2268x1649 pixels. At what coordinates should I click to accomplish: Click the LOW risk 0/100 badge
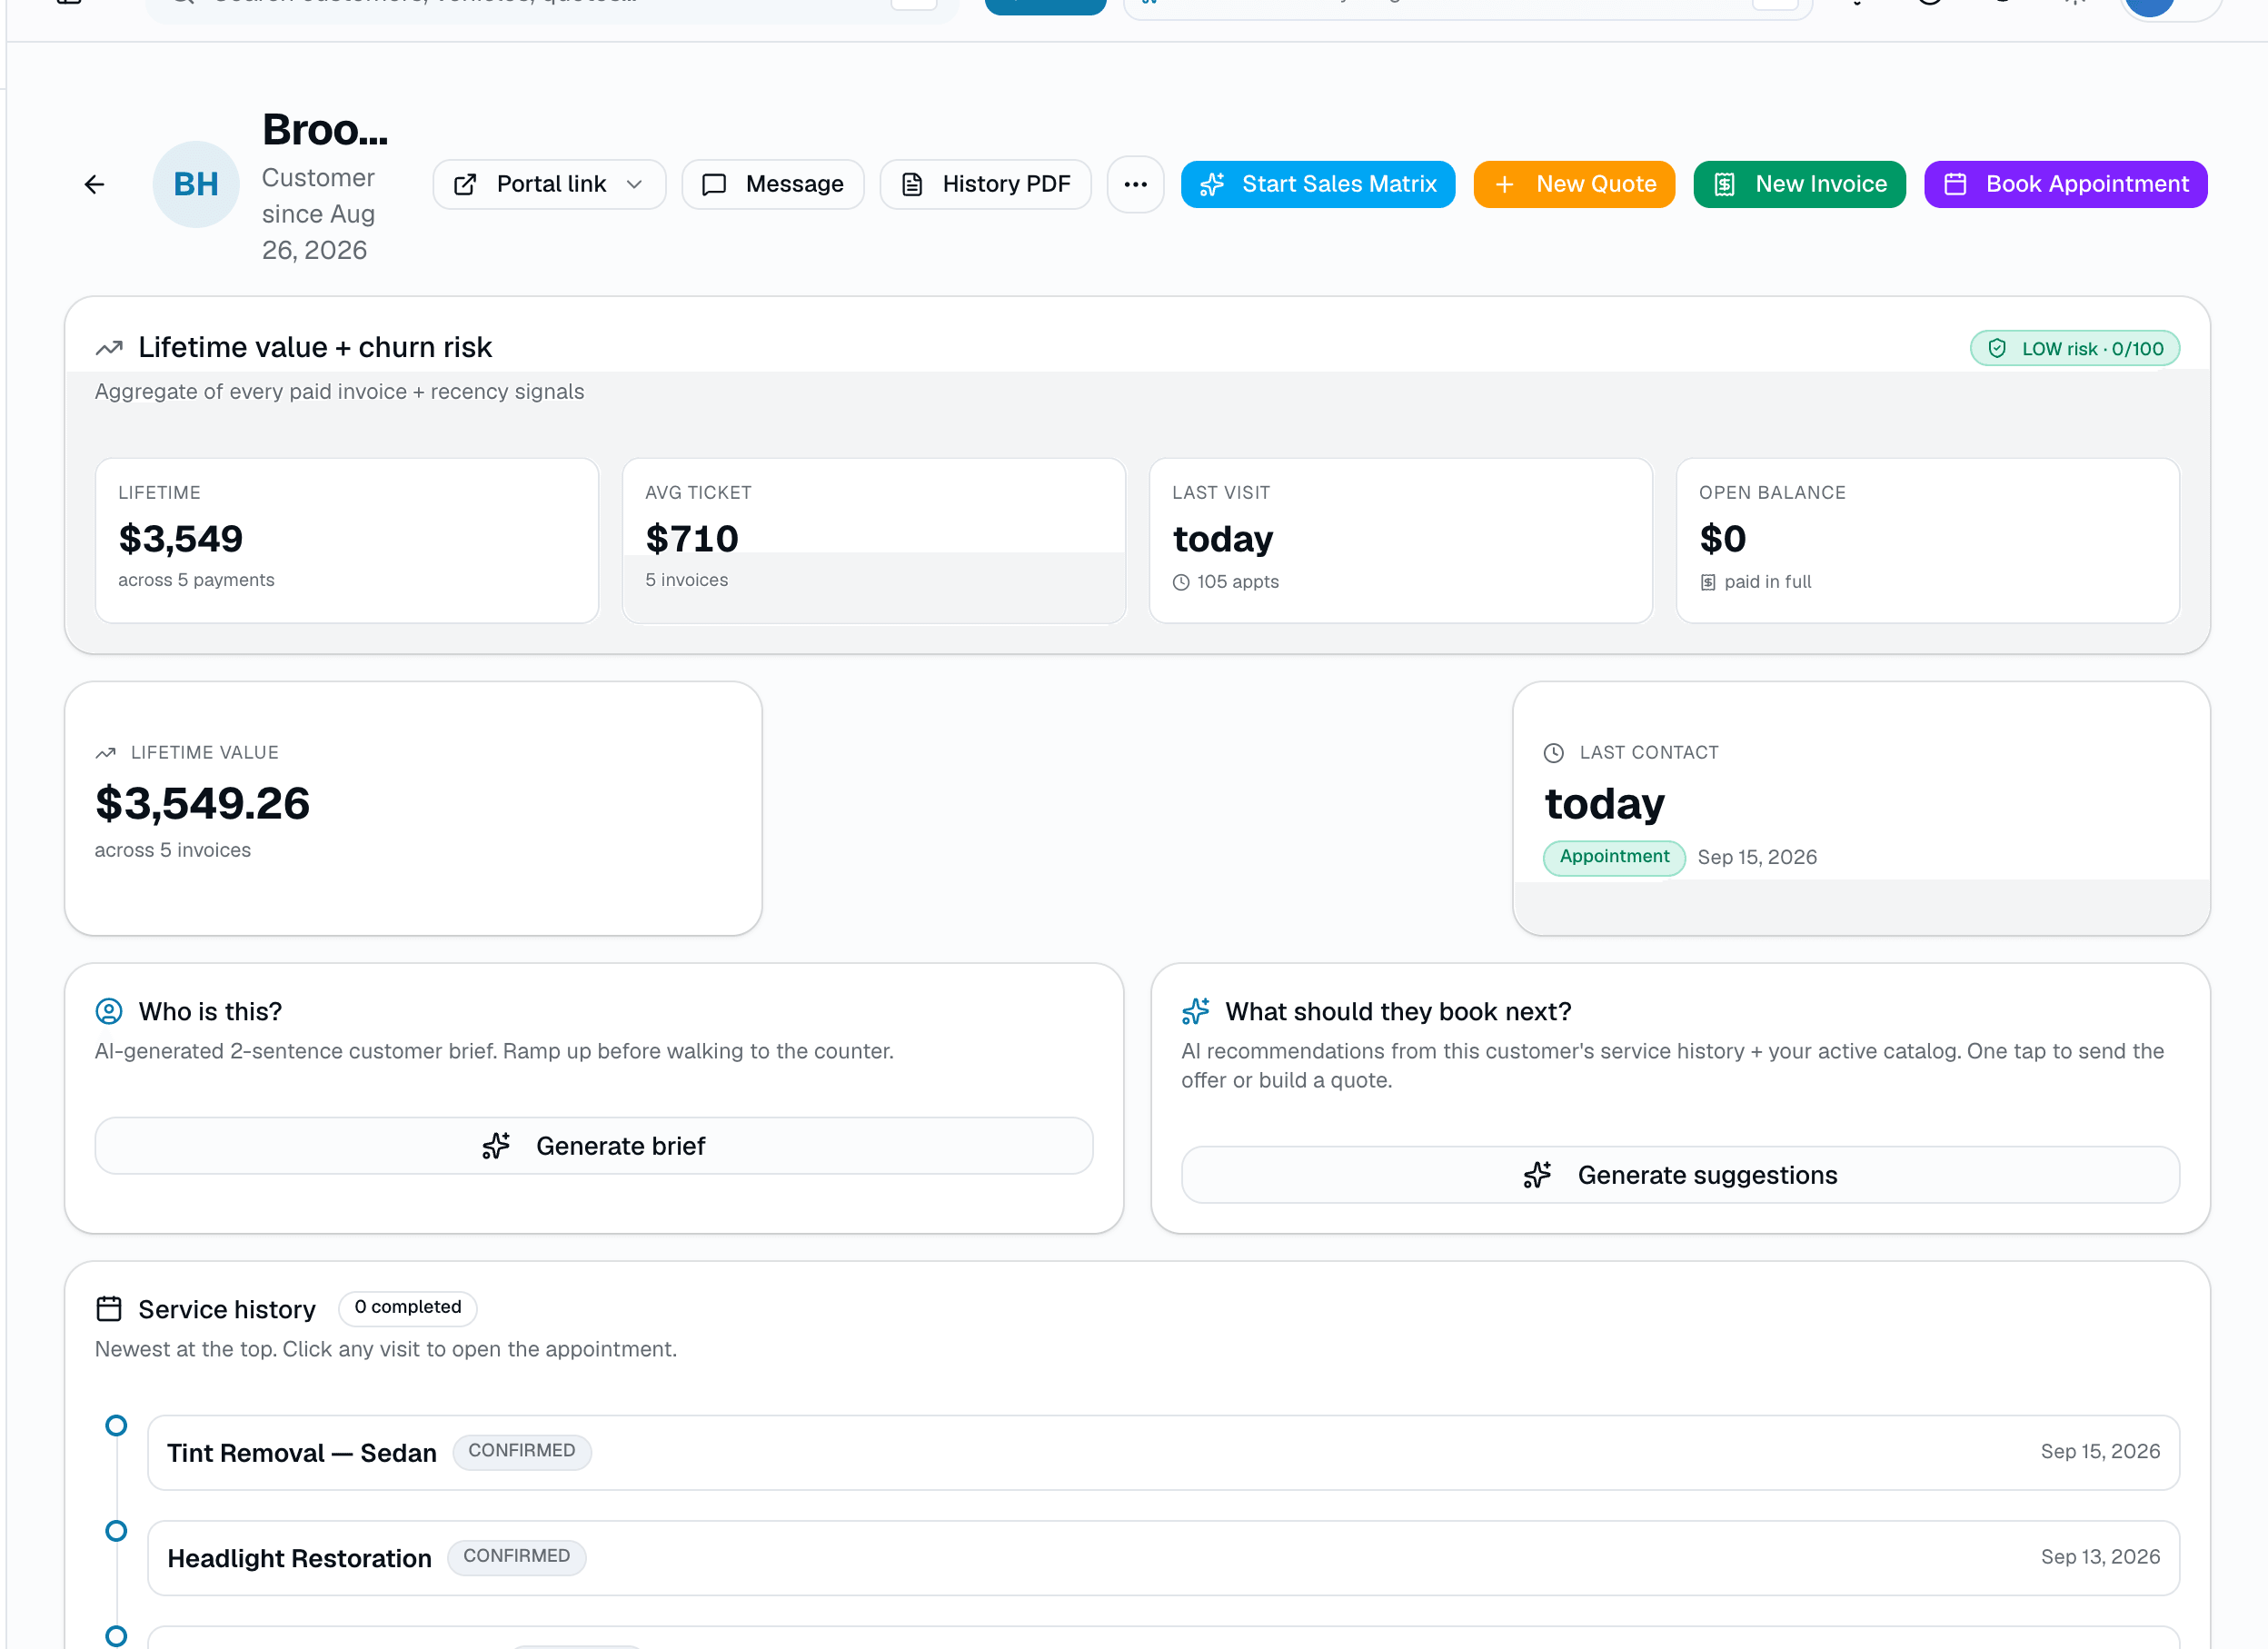[2075, 348]
